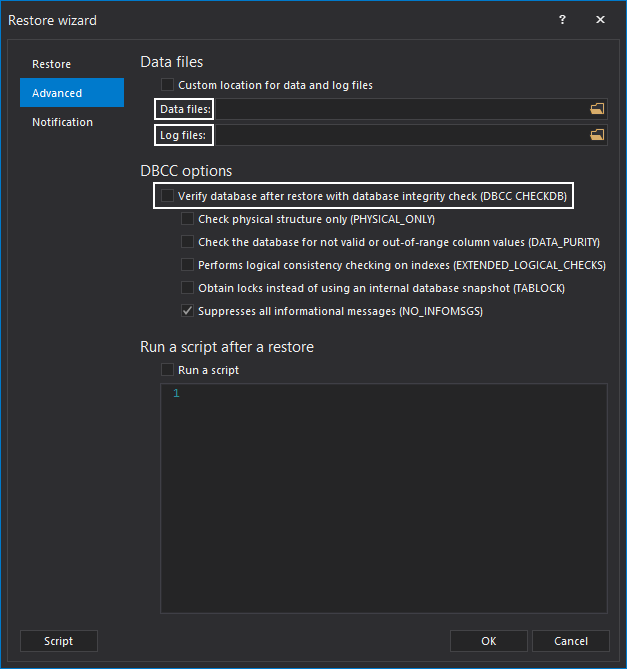Screen dimensions: 627x669
Task: Enable the Run a script checkbox
Action: point(167,370)
